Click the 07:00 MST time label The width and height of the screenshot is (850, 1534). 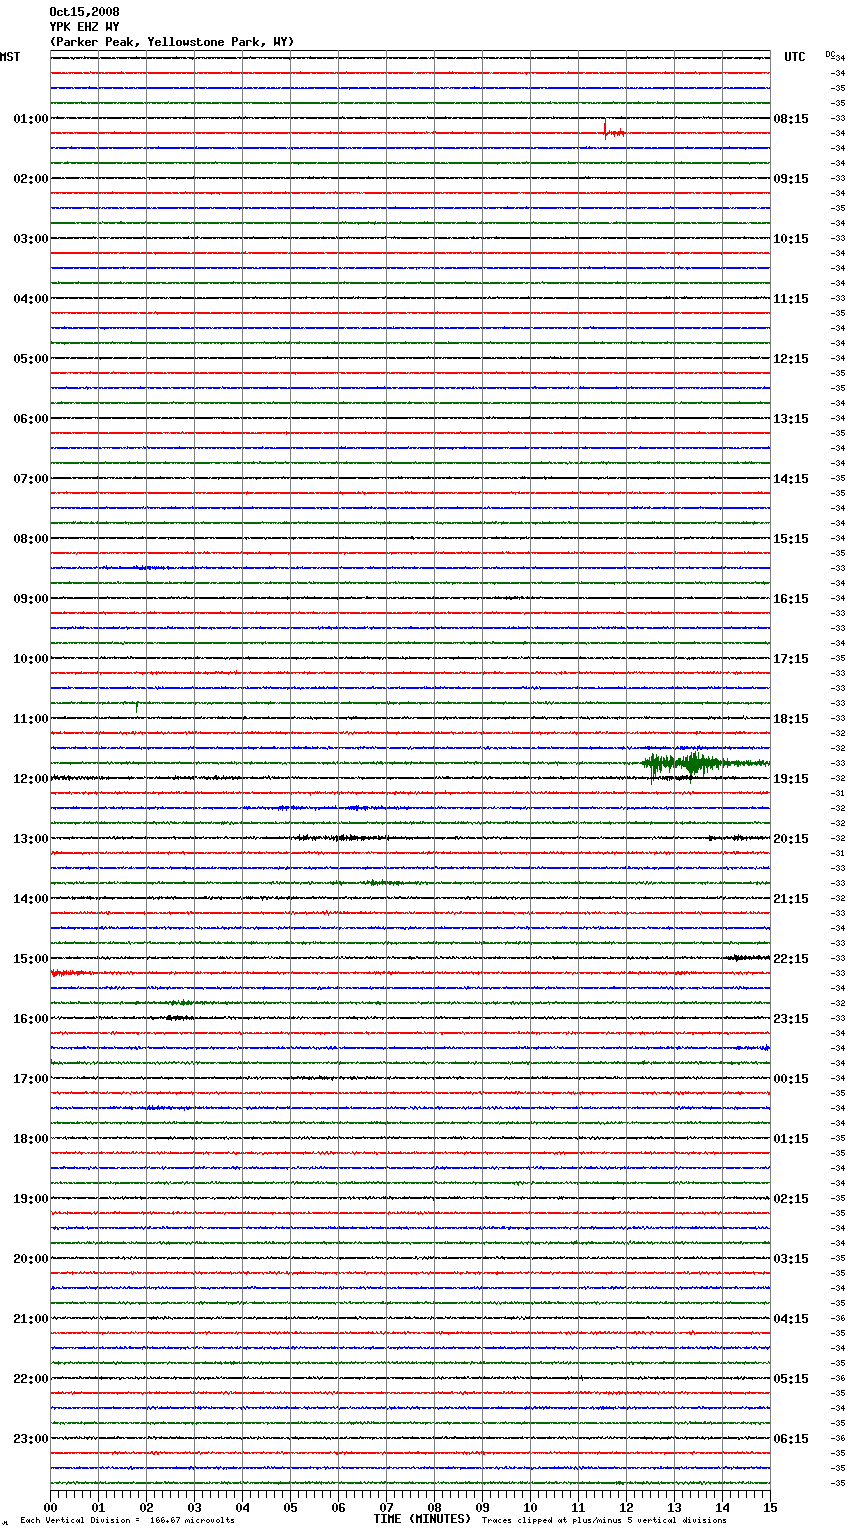pyautogui.click(x=31, y=479)
